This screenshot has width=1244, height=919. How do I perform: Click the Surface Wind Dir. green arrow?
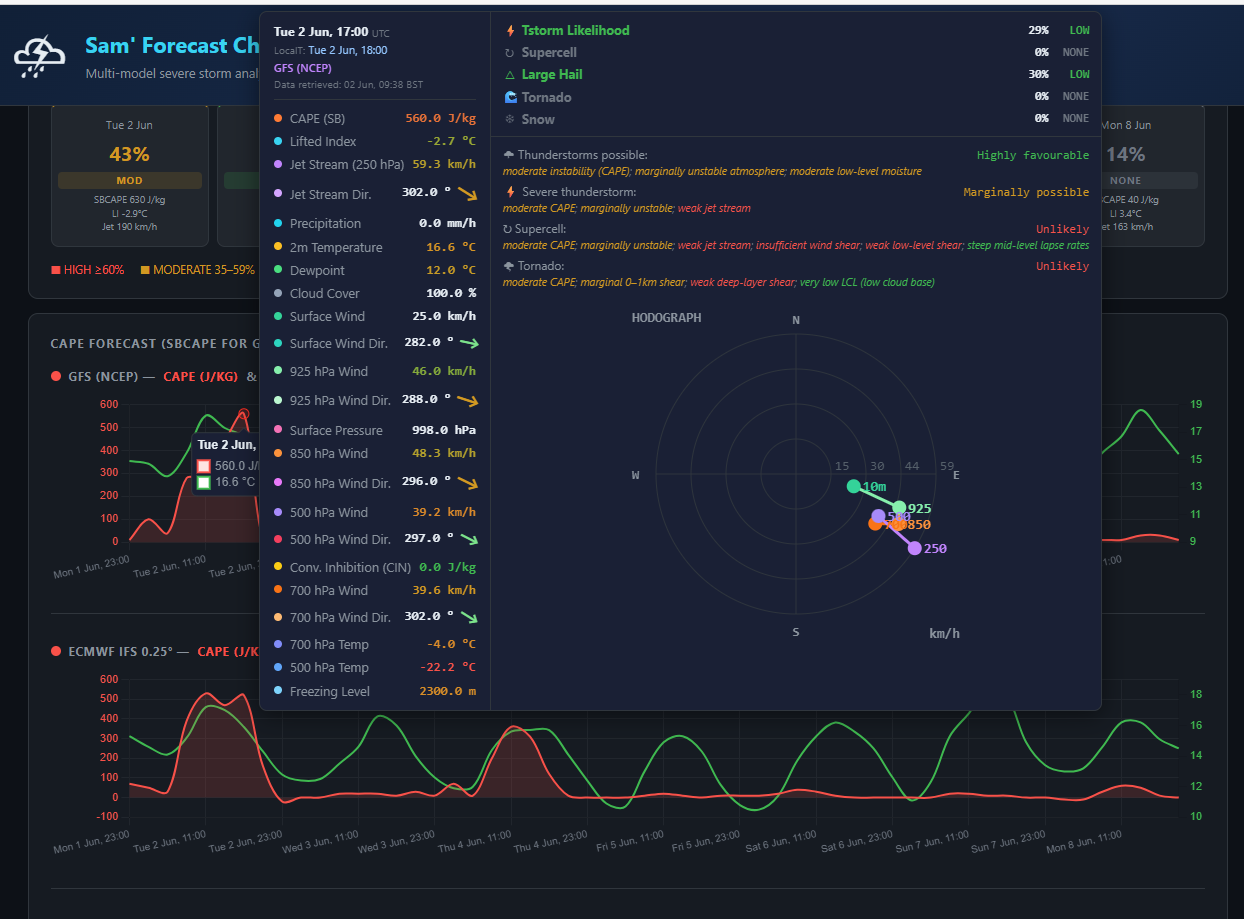click(x=469, y=343)
